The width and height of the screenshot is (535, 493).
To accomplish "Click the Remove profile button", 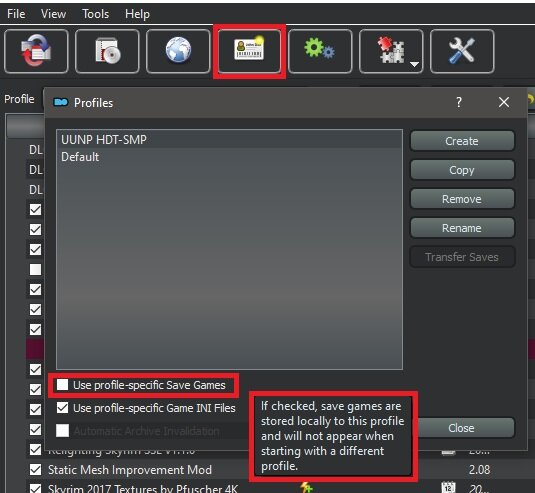I will point(462,199).
